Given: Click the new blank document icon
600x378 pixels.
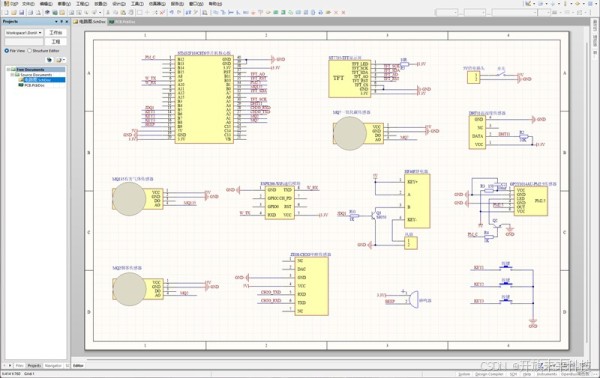Looking at the screenshot, I should (7, 12).
